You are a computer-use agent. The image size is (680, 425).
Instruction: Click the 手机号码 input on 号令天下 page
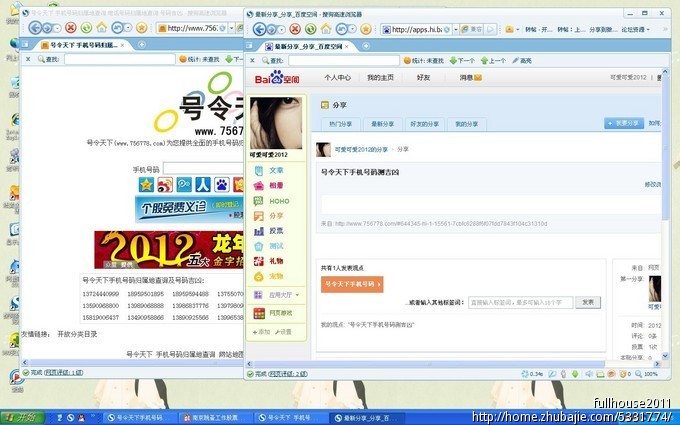pos(203,169)
